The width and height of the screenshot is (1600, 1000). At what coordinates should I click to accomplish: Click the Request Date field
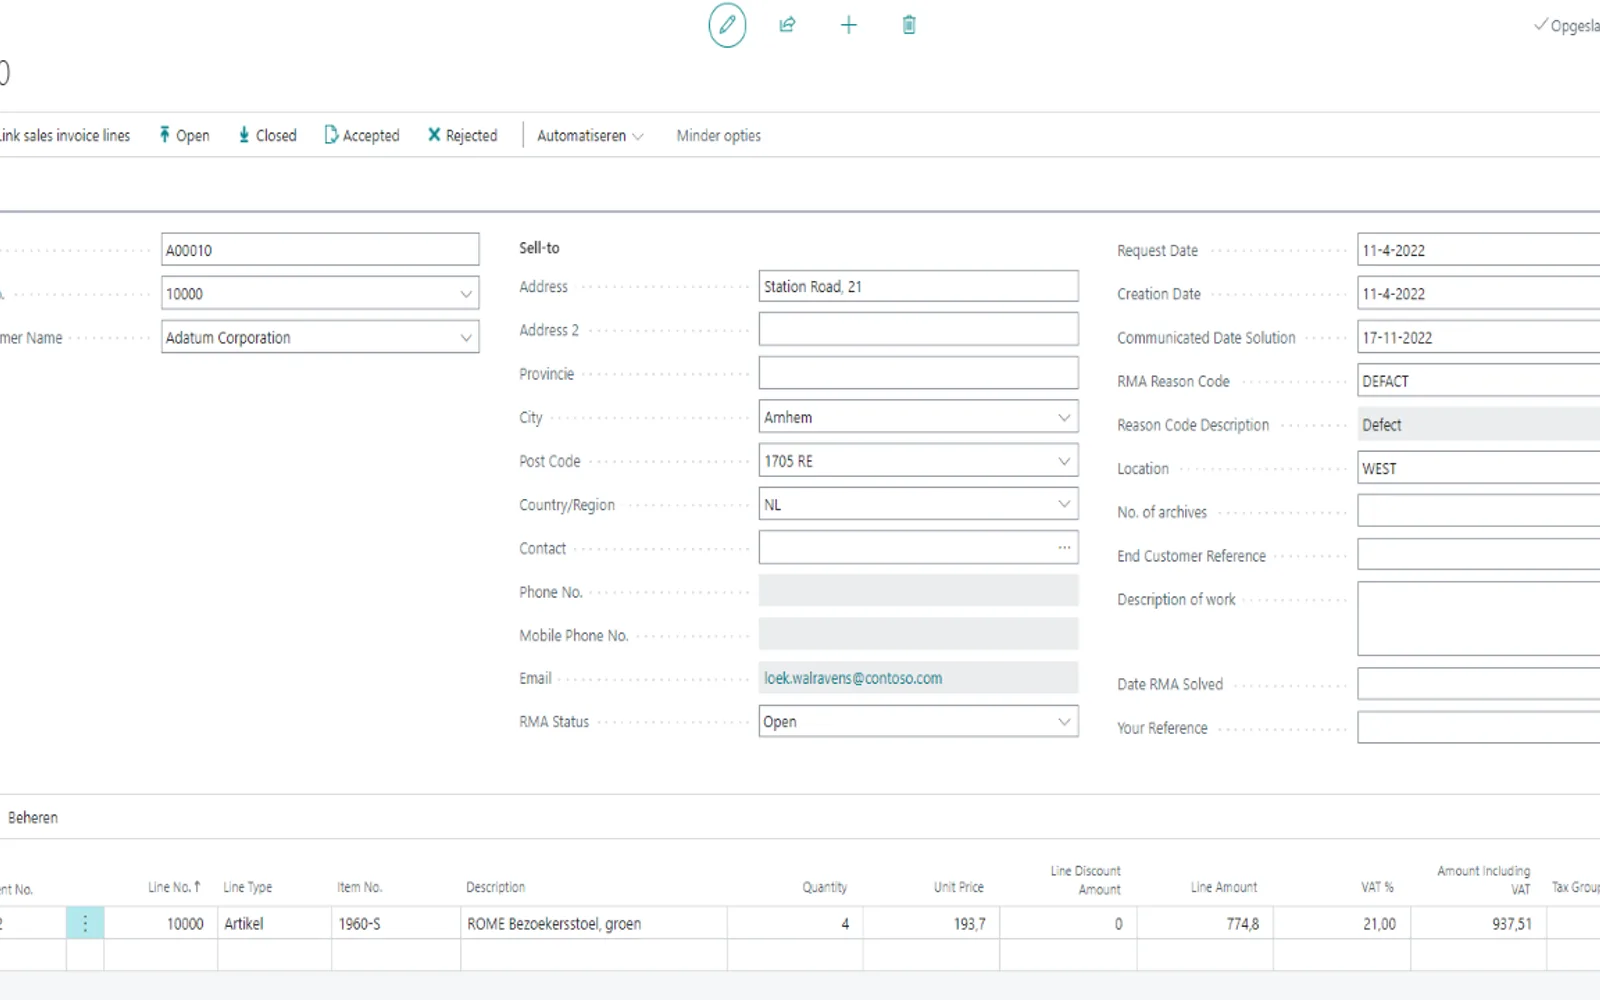(x=1478, y=250)
